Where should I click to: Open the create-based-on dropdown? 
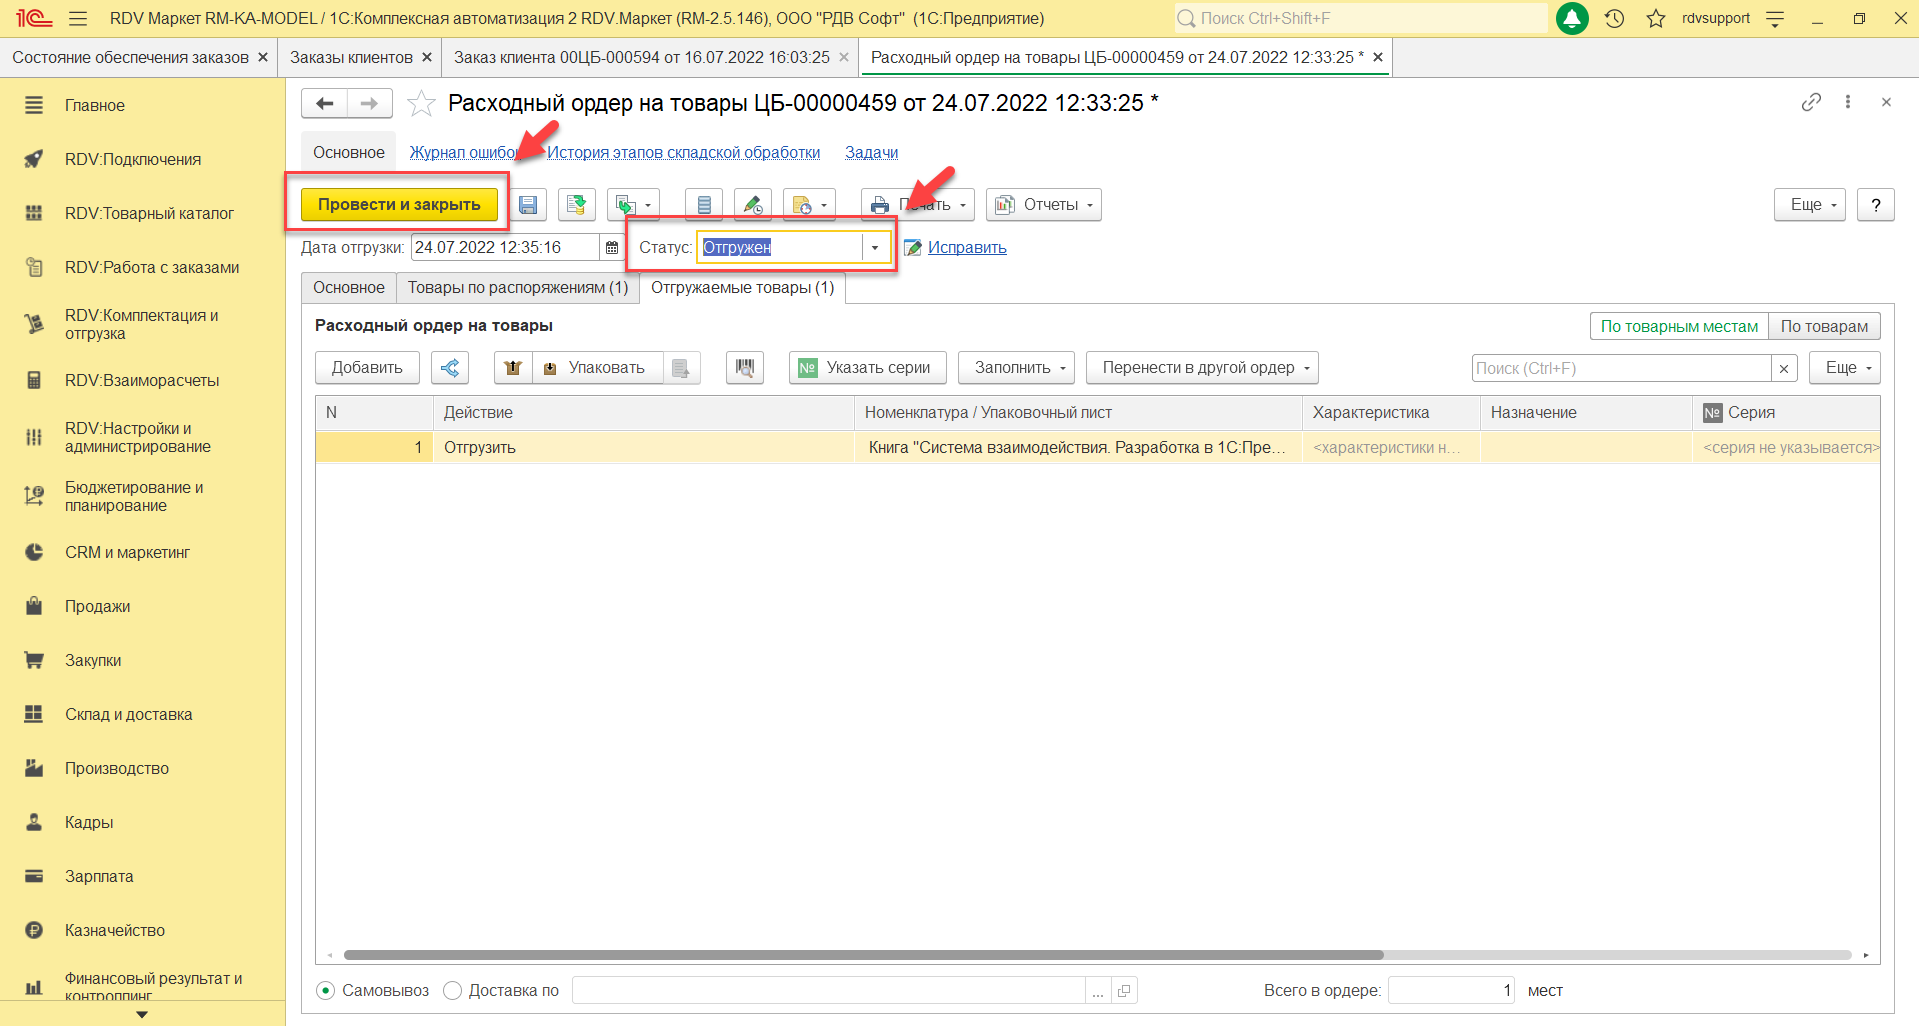[x=633, y=205]
